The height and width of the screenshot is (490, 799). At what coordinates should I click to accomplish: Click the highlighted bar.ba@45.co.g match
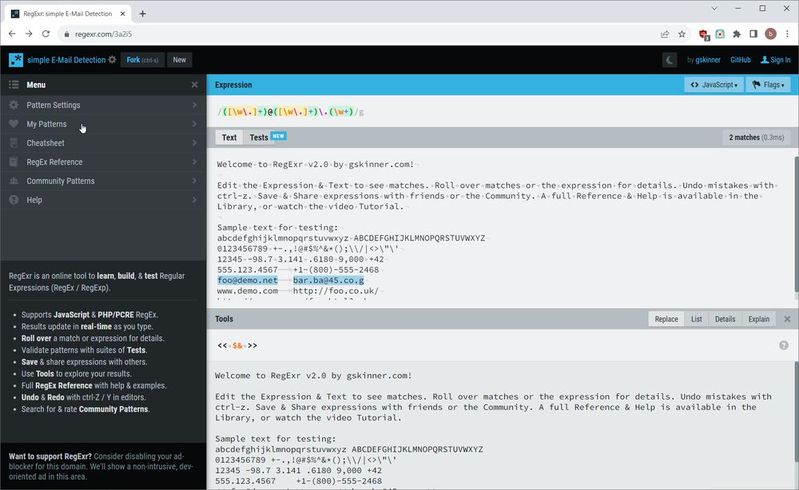[x=328, y=280]
